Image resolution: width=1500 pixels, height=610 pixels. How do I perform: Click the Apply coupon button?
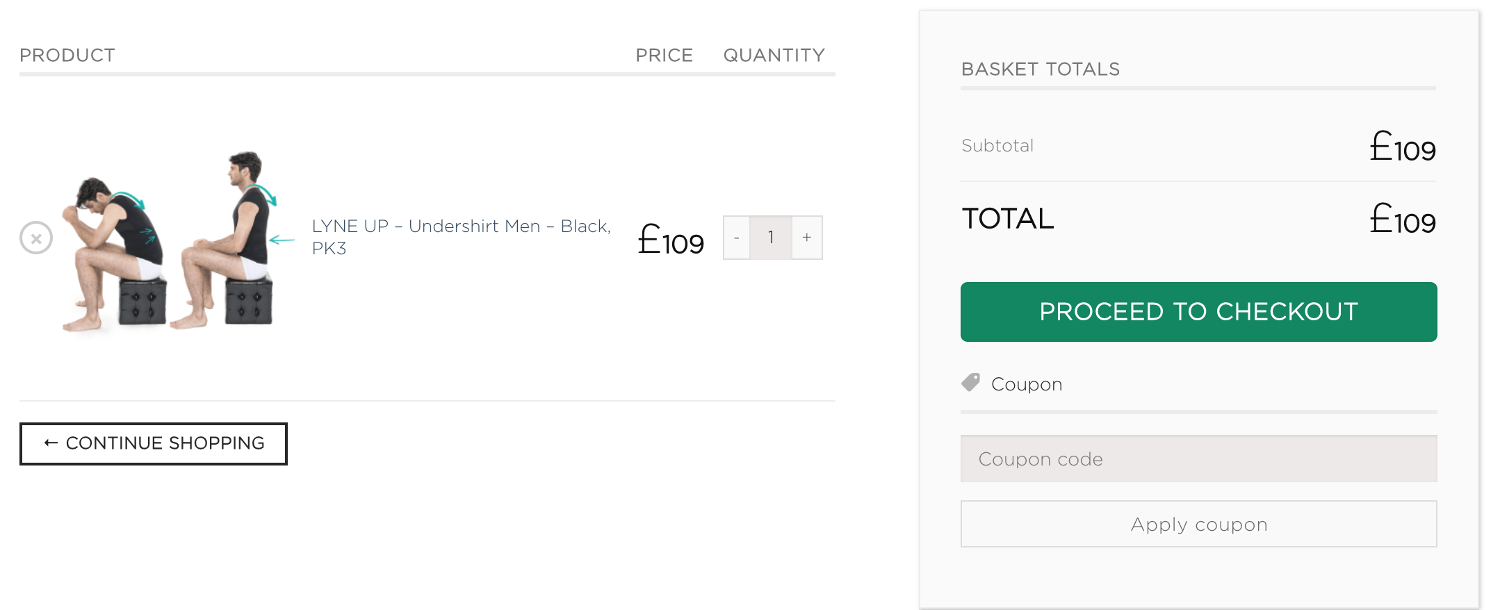coord(1198,524)
